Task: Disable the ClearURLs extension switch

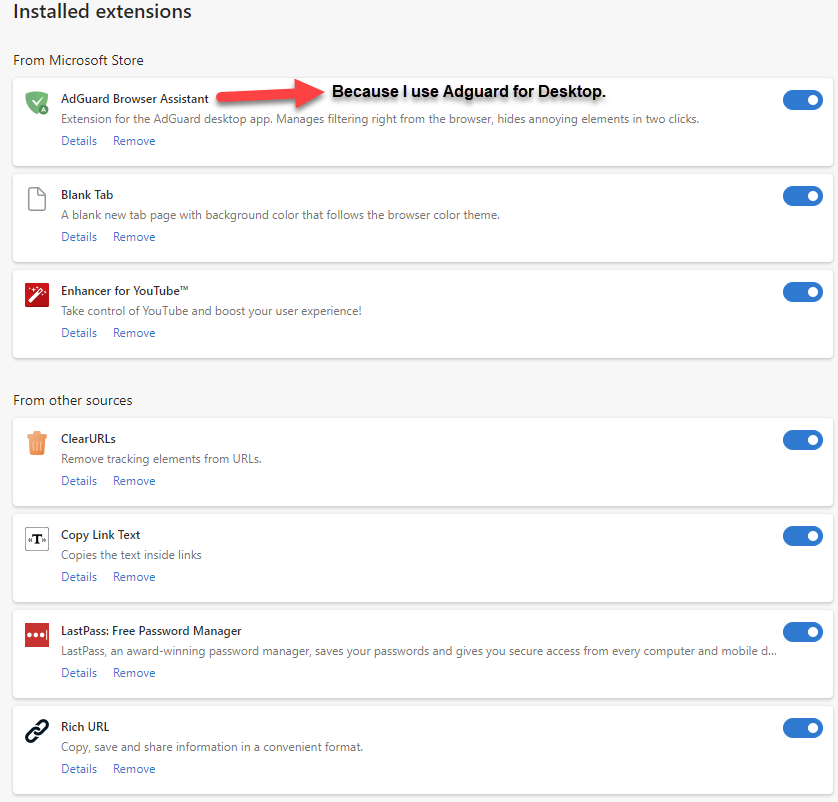Action: (802, 440)
